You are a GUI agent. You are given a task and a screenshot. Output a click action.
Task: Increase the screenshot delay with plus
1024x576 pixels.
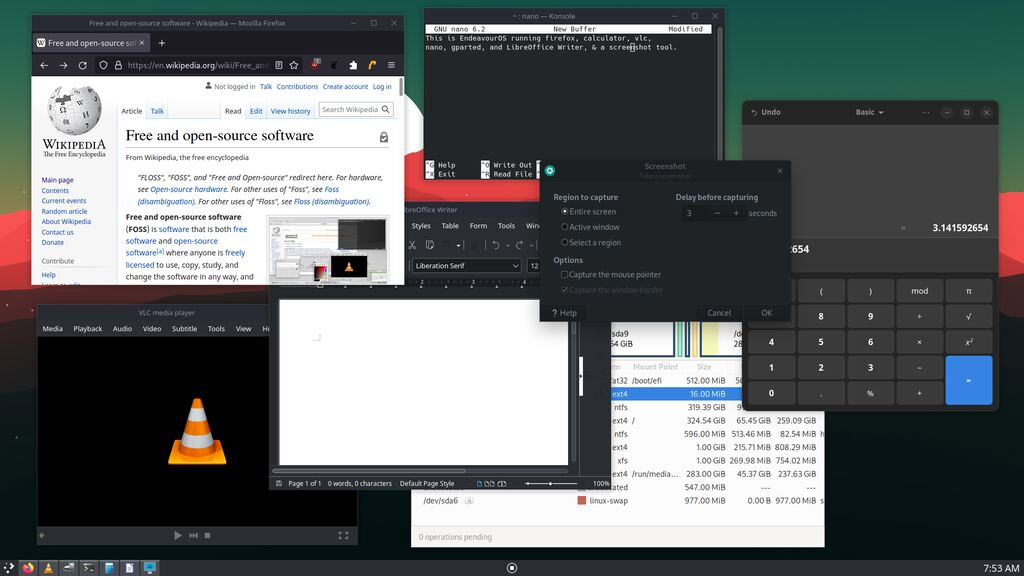(736, 214)
